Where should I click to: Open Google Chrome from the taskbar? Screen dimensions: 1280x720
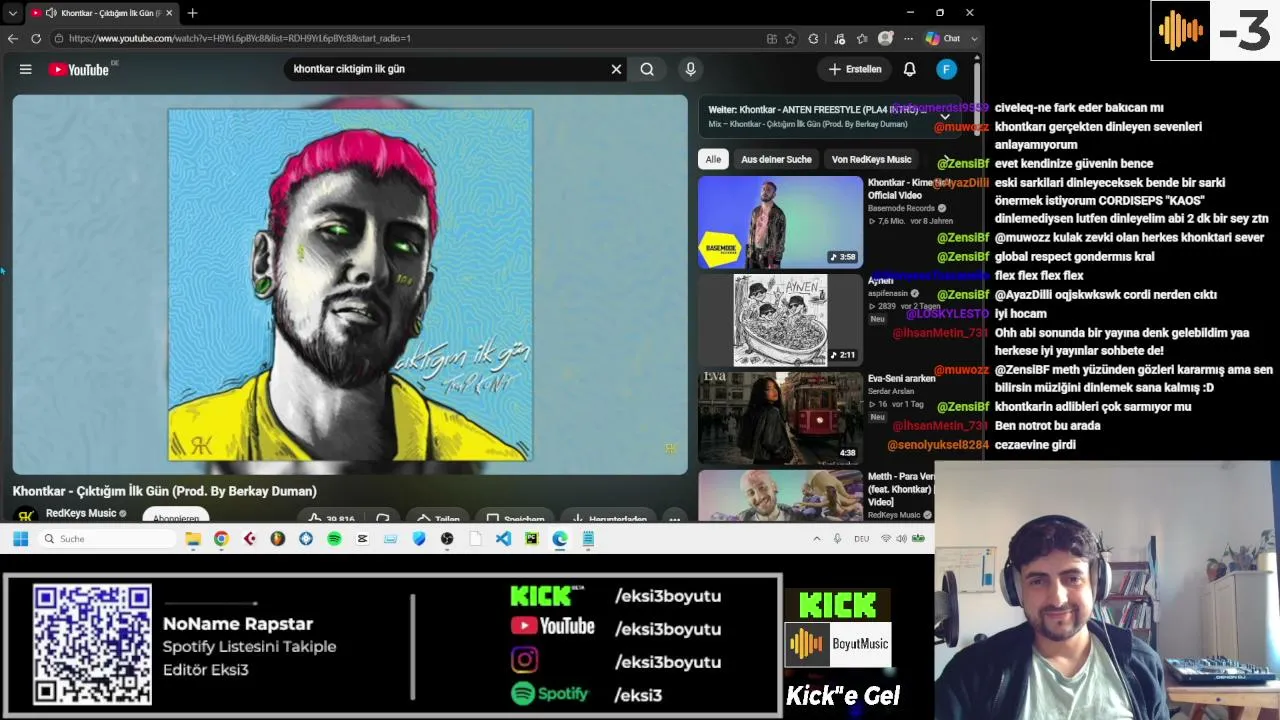[221, 539]
